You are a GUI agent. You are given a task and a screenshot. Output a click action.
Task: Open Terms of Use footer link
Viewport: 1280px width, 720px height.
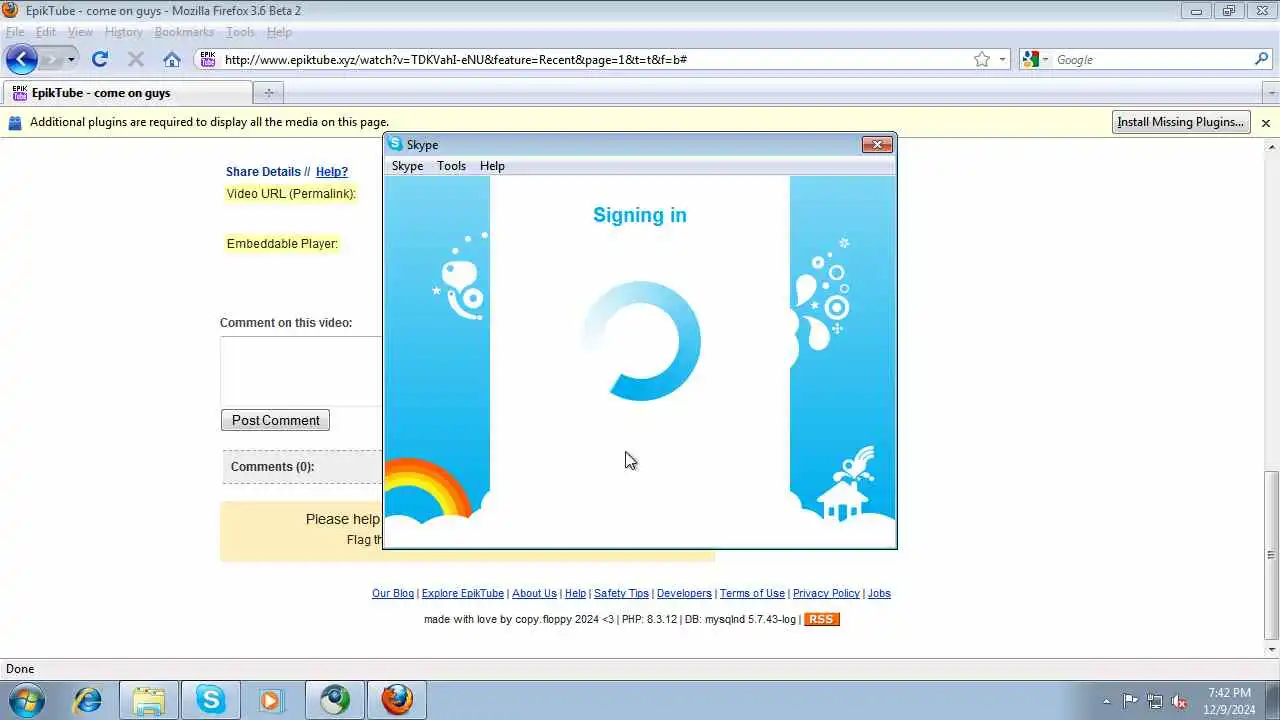click(x=752, y=593)
